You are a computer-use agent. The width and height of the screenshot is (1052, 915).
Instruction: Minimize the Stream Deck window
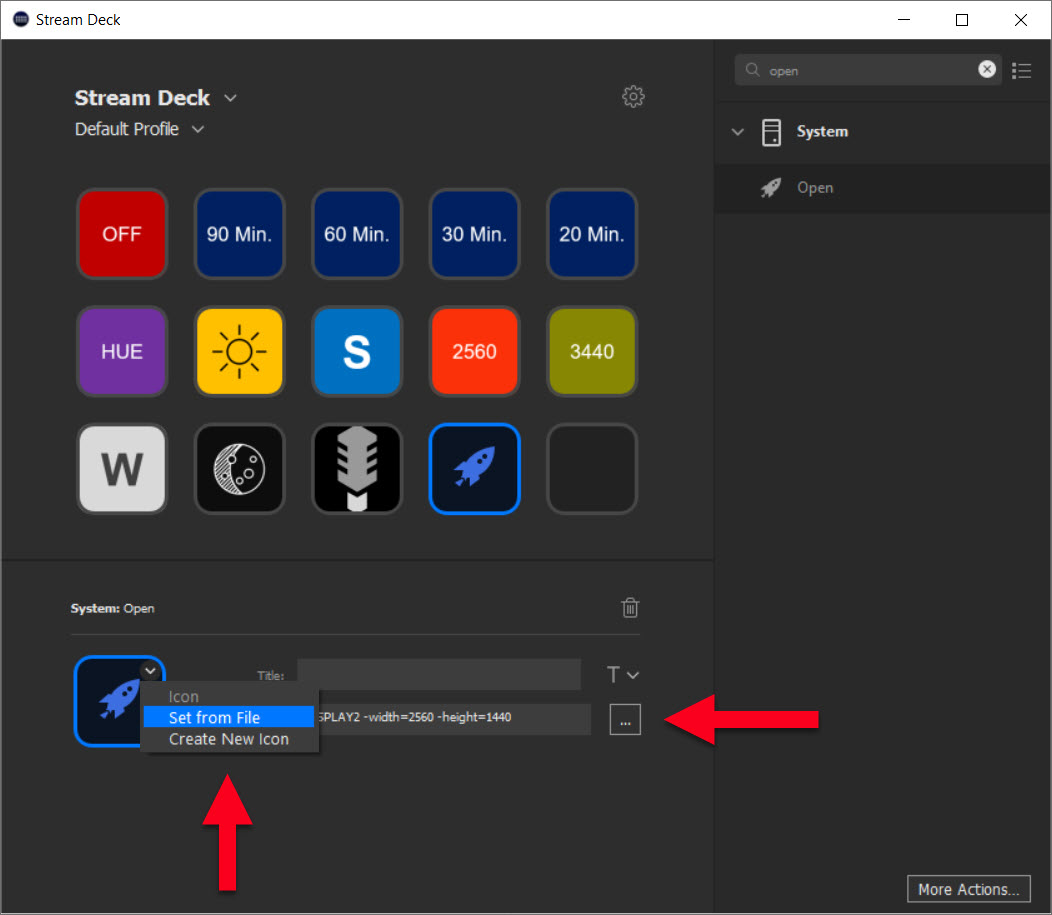point(904,19)
